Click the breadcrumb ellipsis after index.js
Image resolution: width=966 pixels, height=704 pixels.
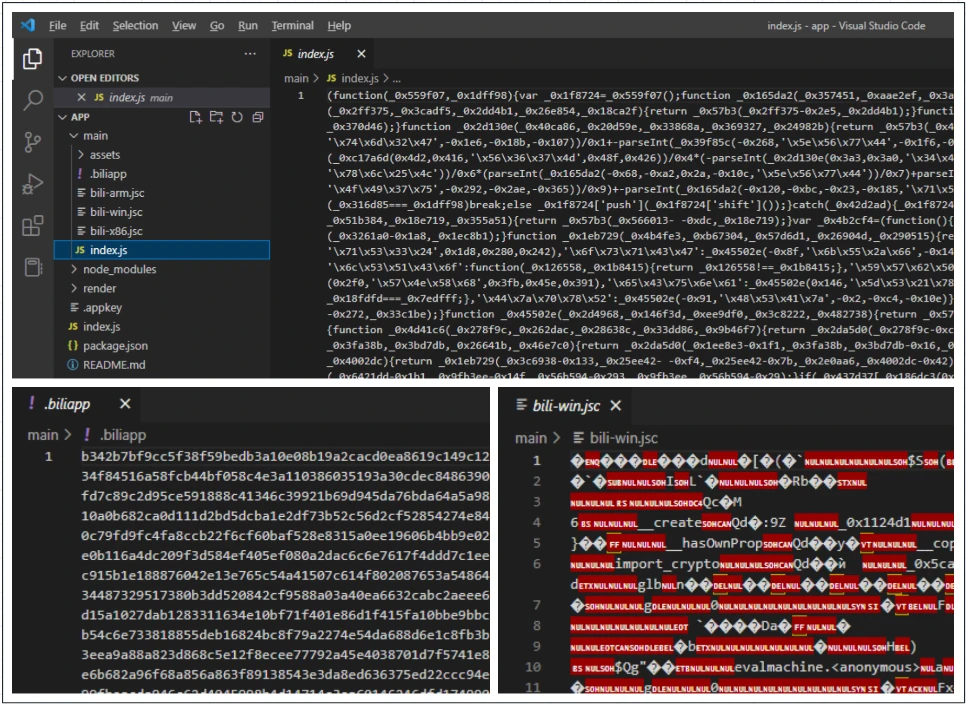[x=397, y=79]
